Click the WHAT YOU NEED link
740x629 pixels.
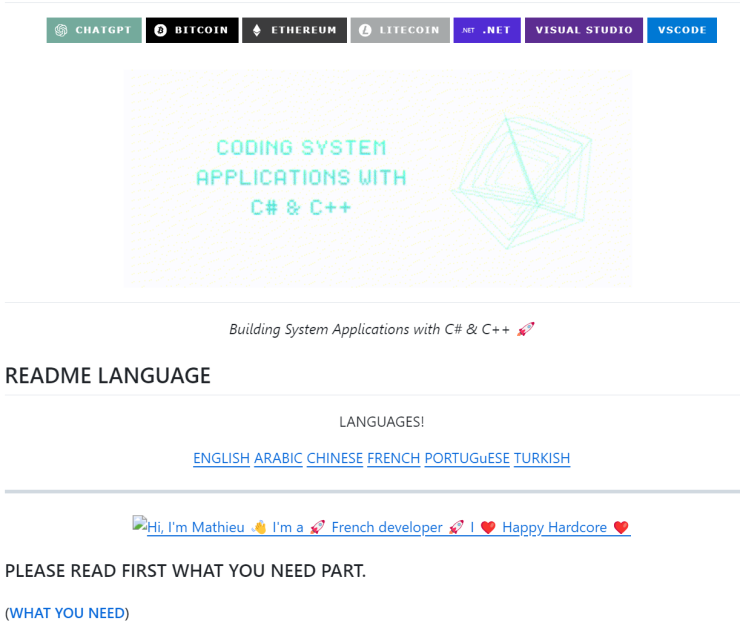tap(67, 613)
